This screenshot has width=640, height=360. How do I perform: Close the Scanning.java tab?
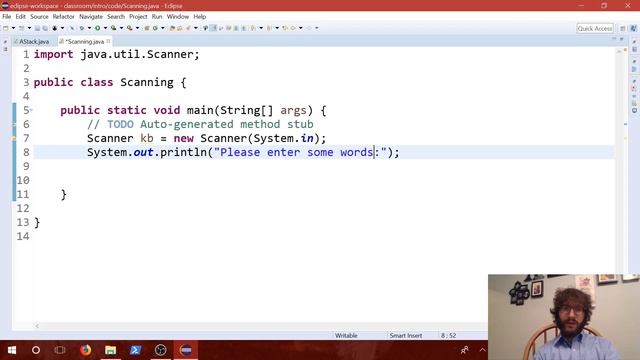click(x=108, y=41)
